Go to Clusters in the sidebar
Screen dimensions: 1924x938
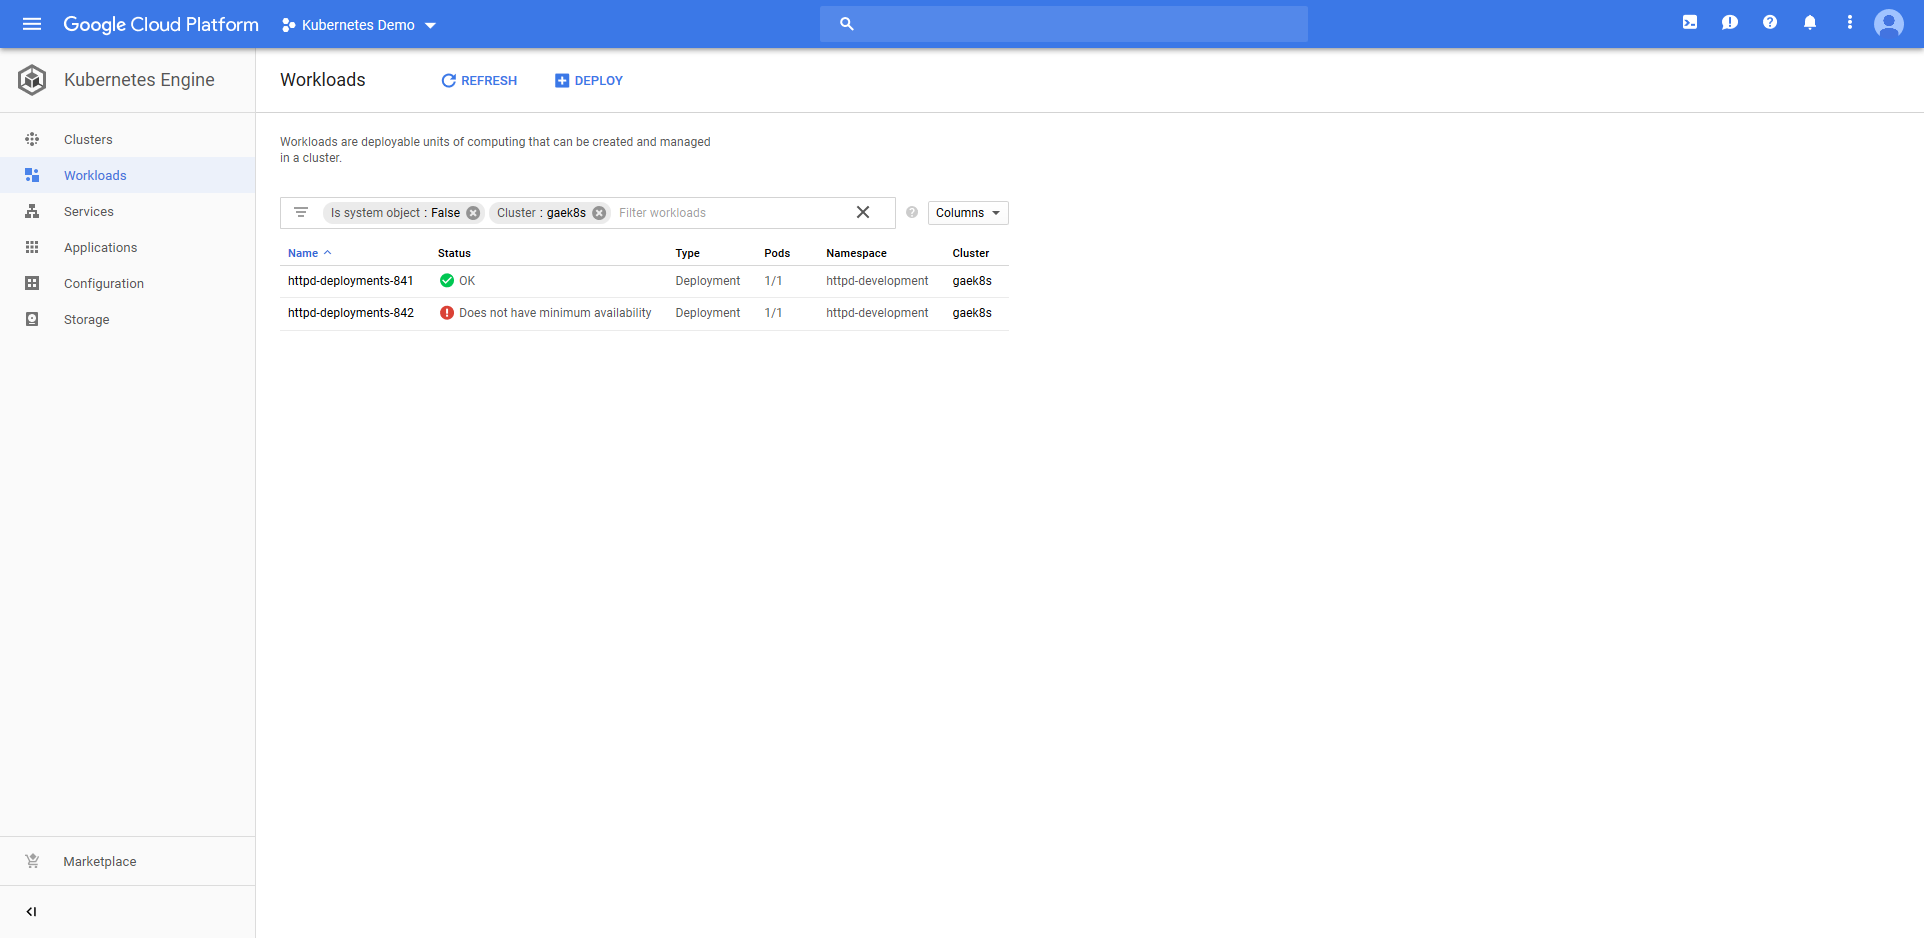[x=88, y=140]
